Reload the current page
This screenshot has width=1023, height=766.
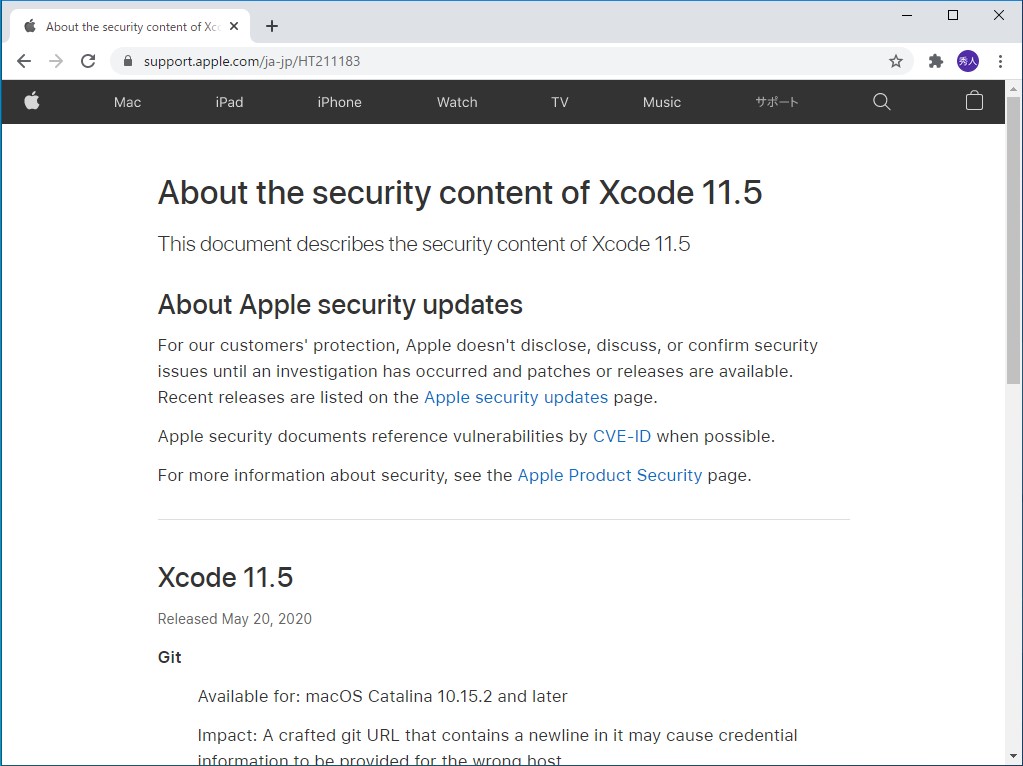coord(88,60)
